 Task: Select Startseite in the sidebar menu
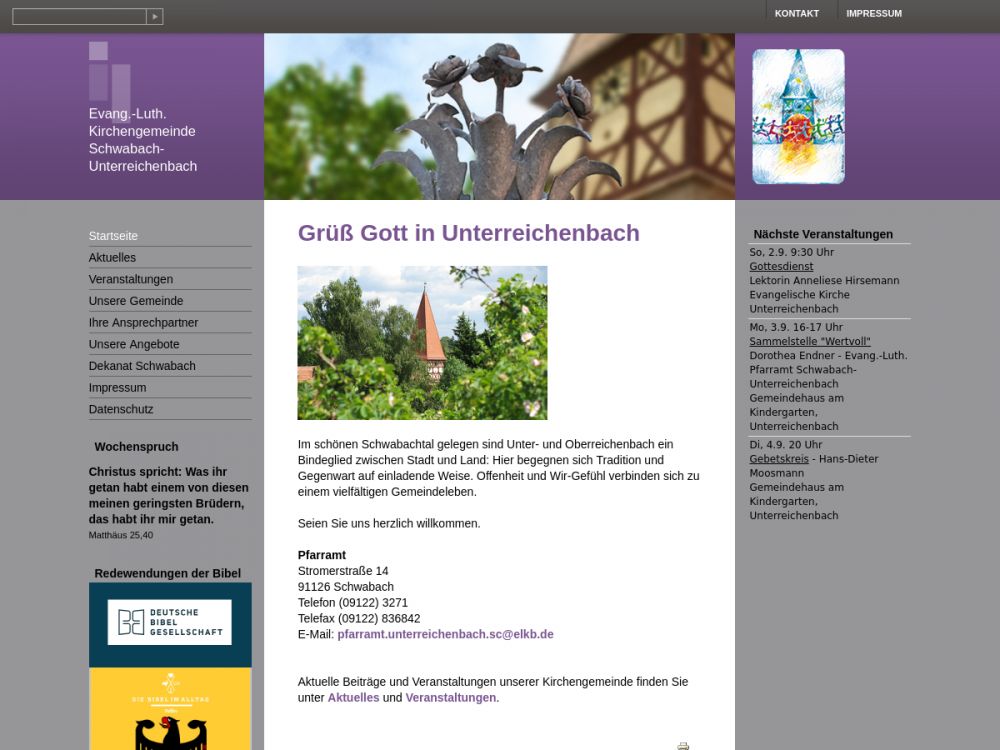(113, 236)
